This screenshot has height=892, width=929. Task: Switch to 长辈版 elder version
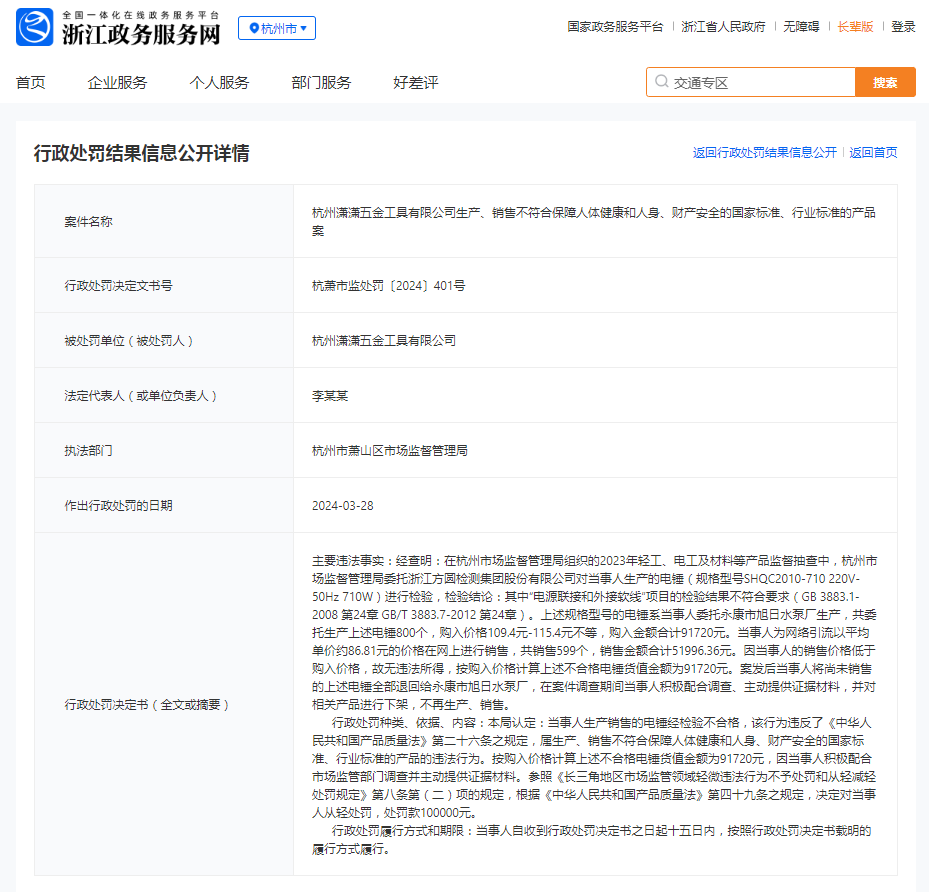(855, 27)
